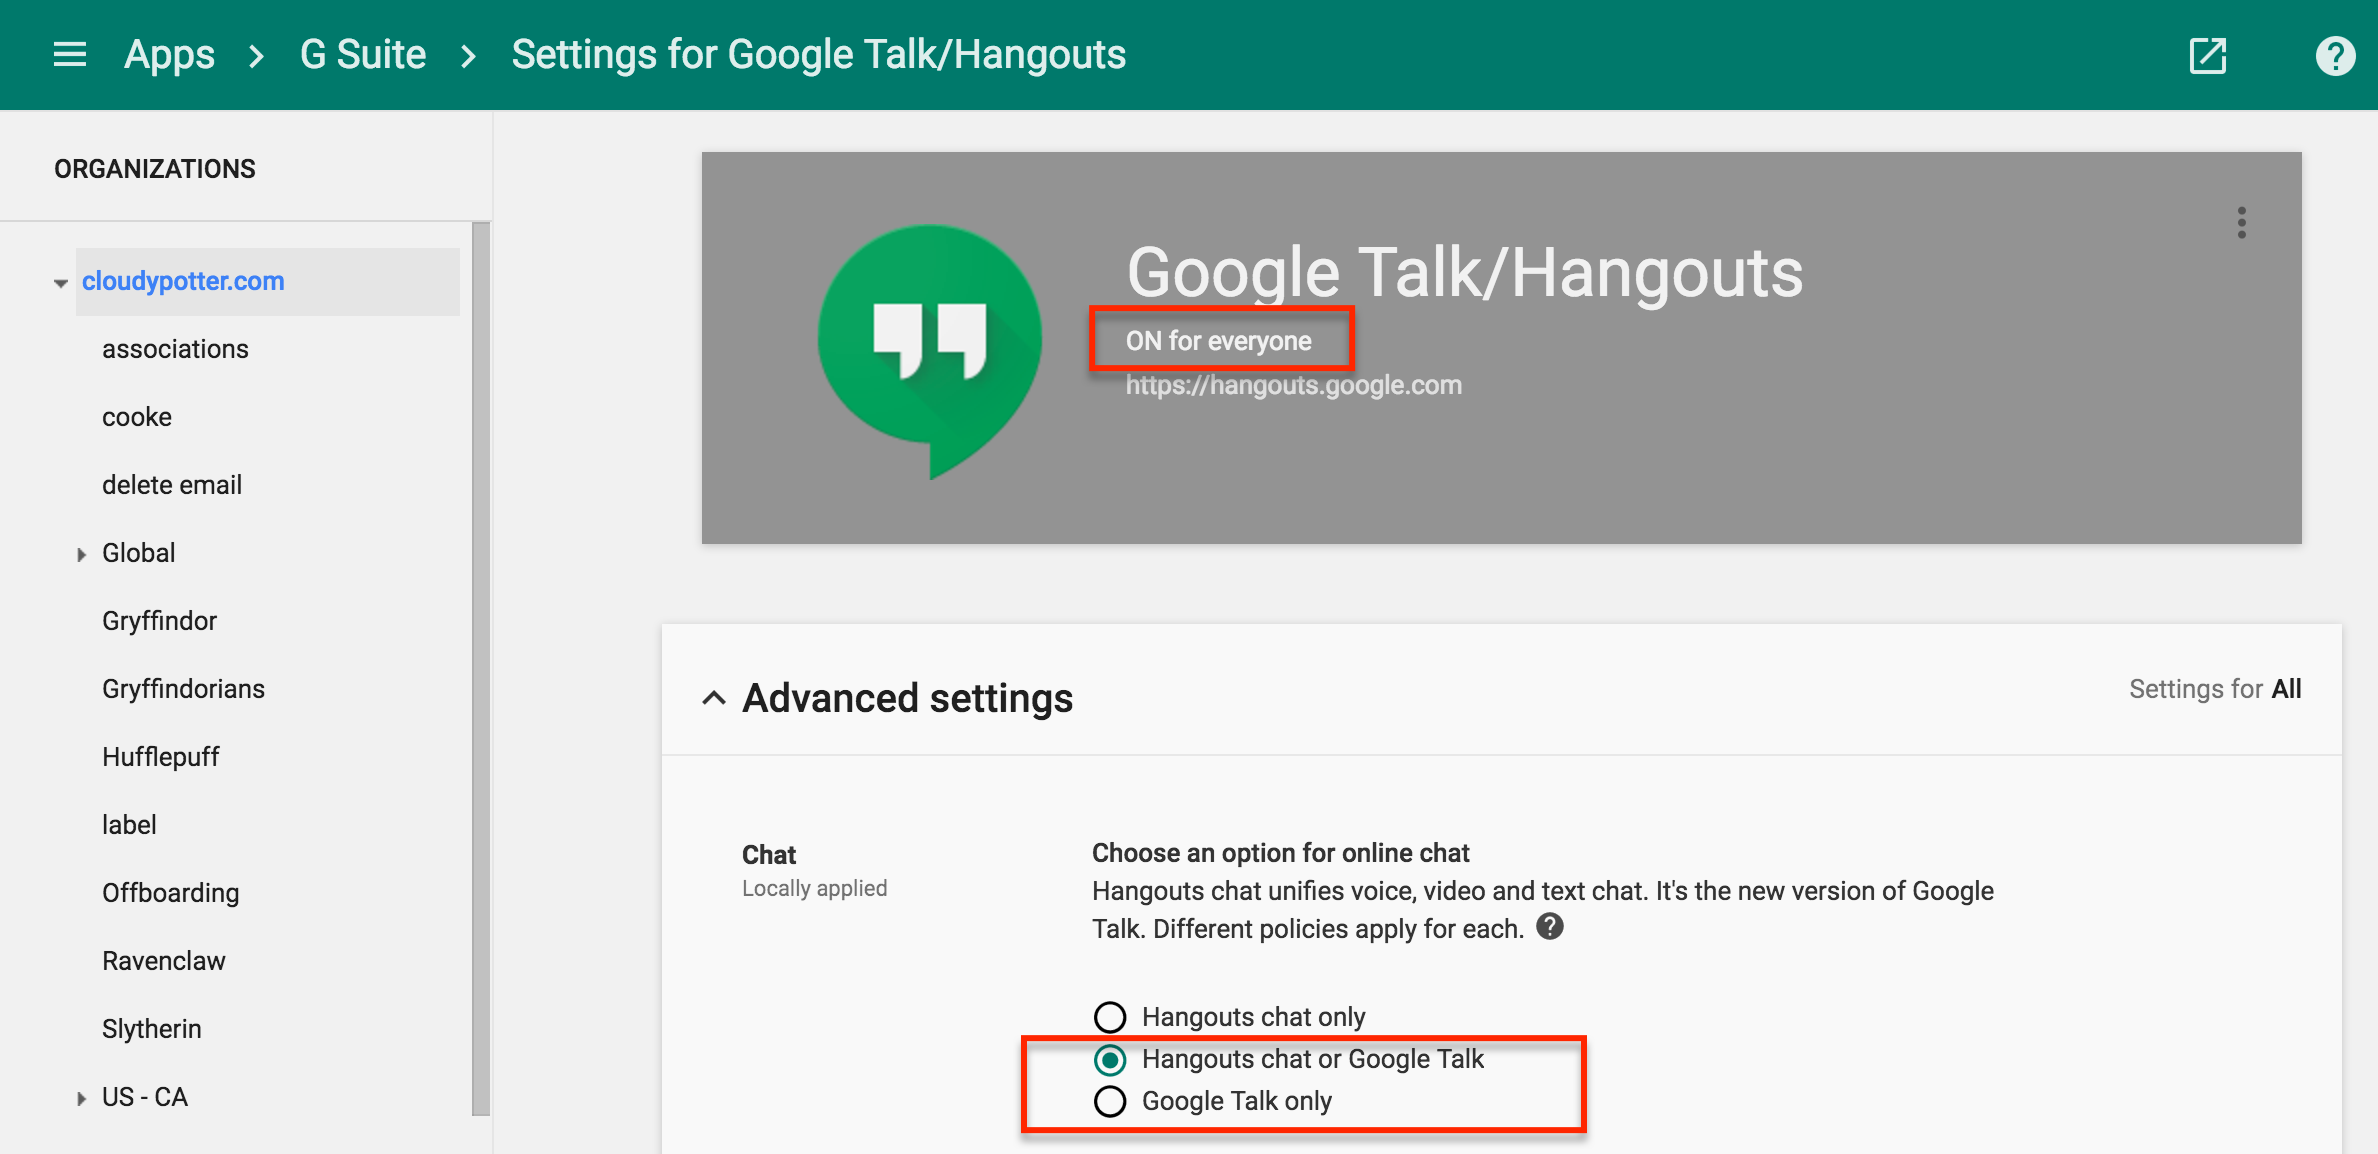
Task: Go to G Suite in breadcrumb
Action: (363, 55)
